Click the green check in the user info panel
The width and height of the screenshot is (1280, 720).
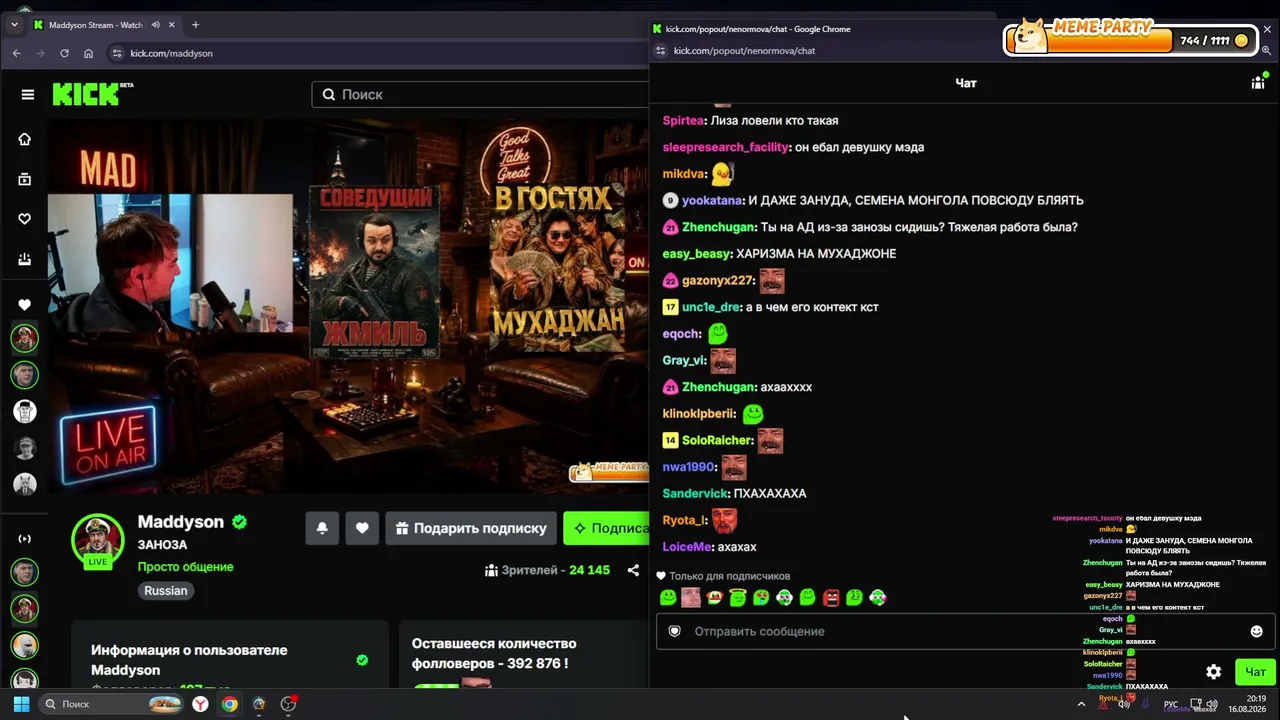362,660
